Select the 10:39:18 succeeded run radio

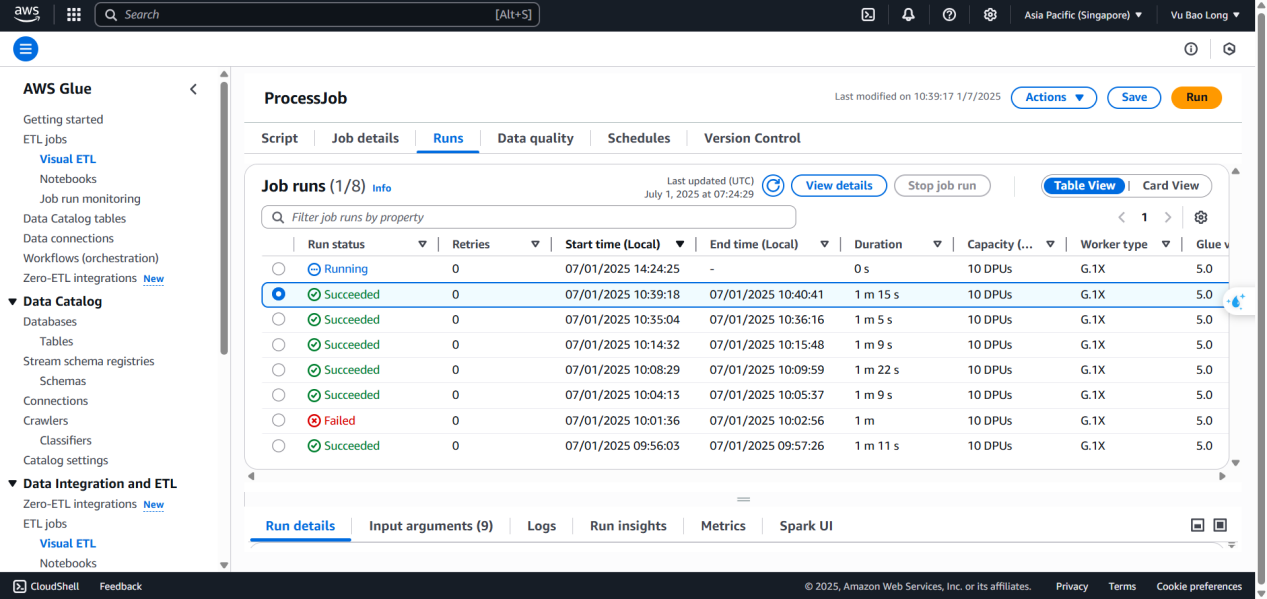point(278,294)
